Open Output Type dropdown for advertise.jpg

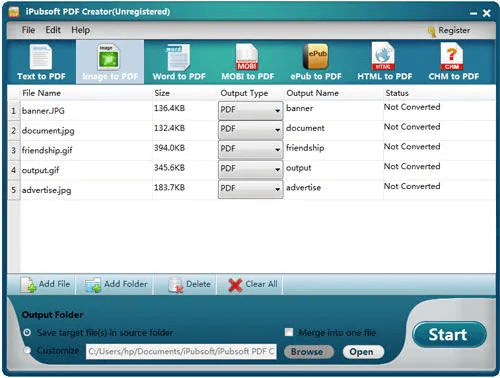pos(250,189)
